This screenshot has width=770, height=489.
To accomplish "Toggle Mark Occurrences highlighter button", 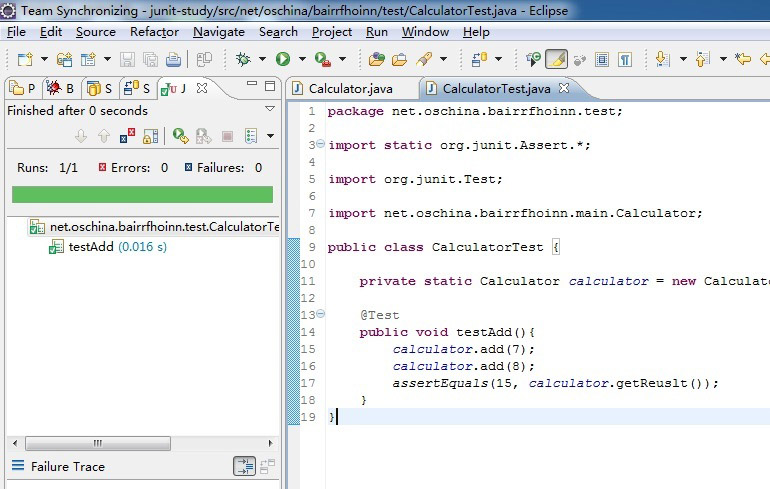I will point(557,60).
